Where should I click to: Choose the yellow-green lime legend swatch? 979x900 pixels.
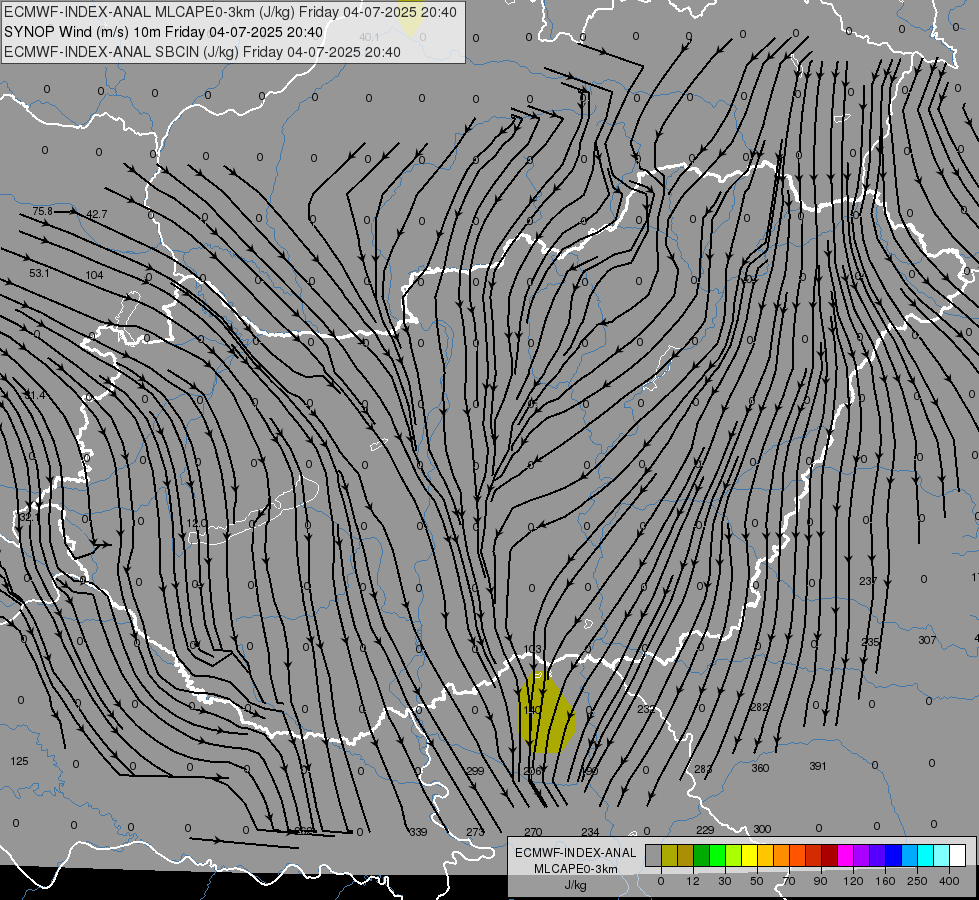734,855
